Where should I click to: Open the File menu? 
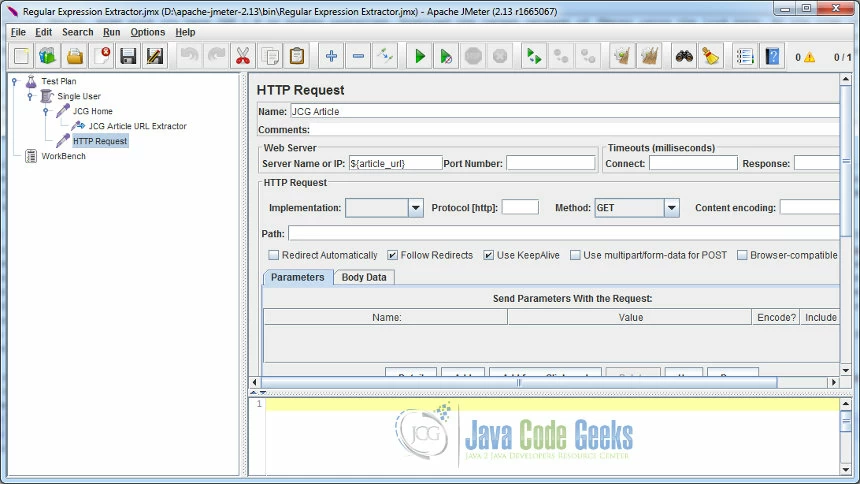tap(18, 32)
